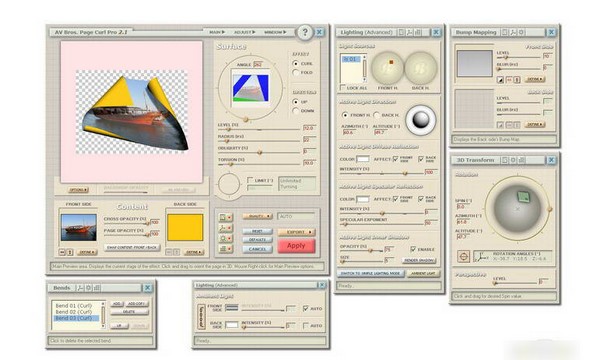The width and height of the screenshot is (600, 360).
Task: Click the Ambient Light button
Action: click(423, 274)
